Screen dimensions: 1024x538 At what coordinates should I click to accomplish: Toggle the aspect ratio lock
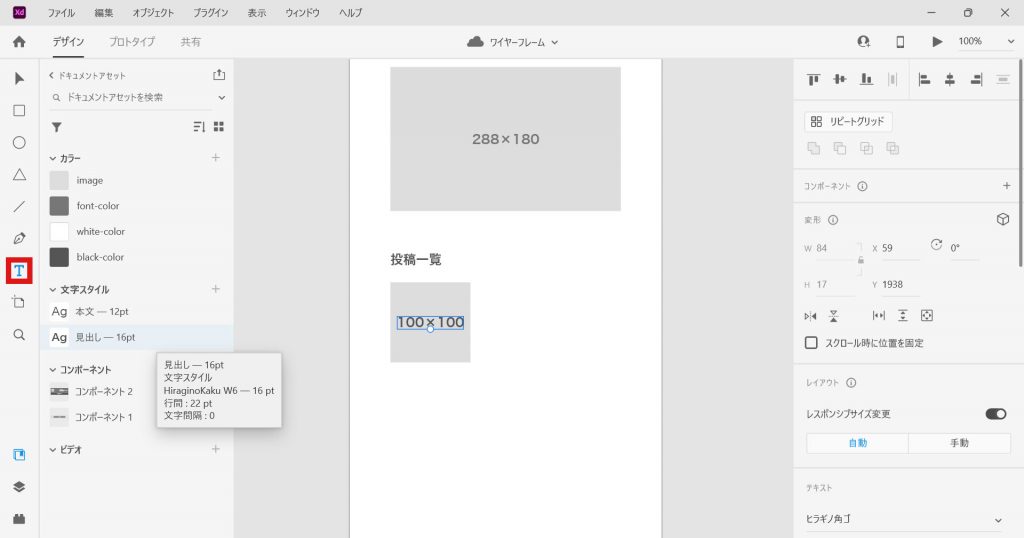[x=861, y=260]
